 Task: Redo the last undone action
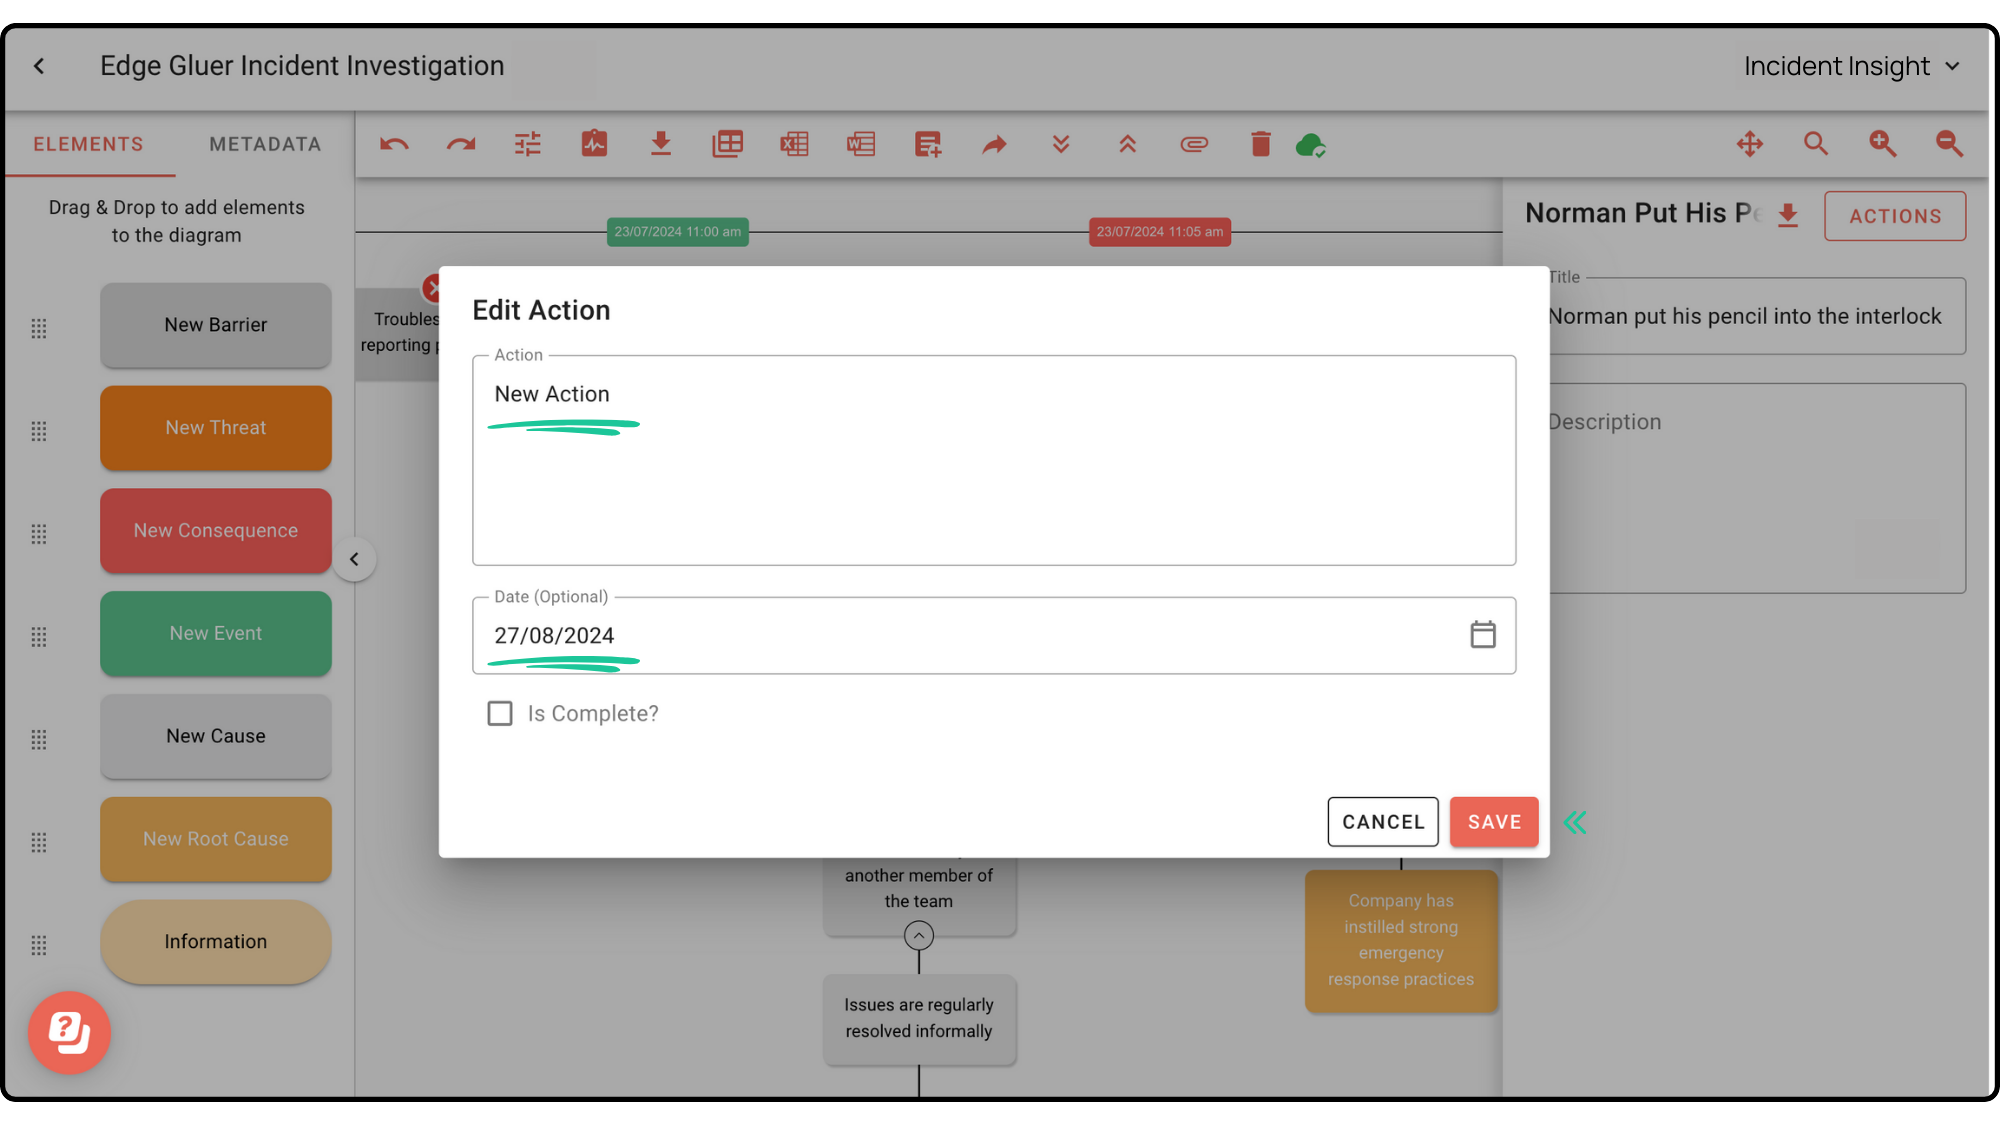coord(461,144)
